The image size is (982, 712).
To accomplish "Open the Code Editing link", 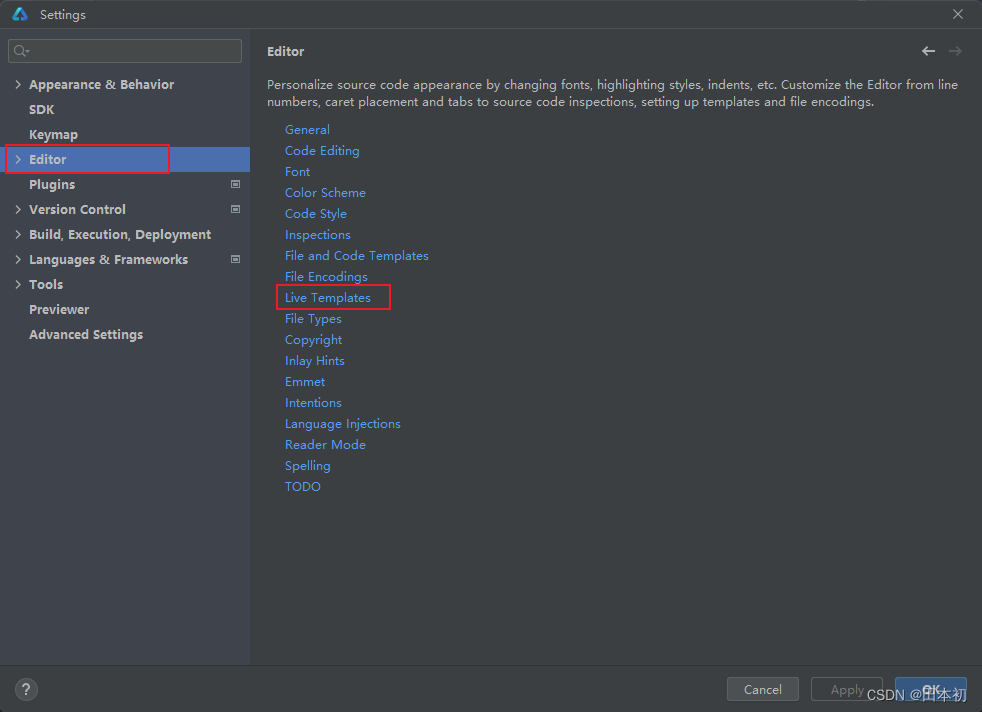I will [322, 151].
